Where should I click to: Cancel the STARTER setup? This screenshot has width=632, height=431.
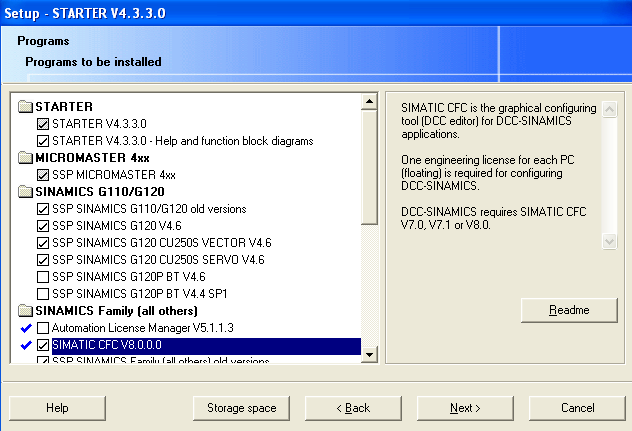(x=577, y=408)
